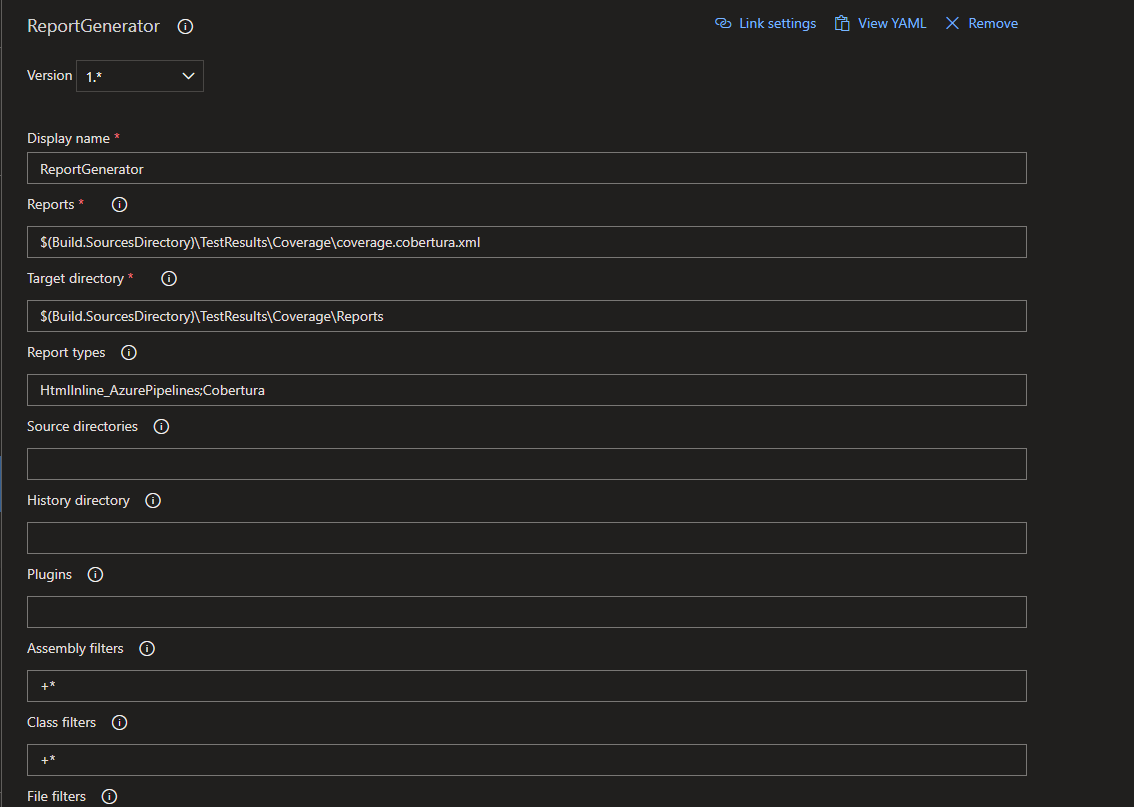Open info icon next to Source directories

pos(161,426)
